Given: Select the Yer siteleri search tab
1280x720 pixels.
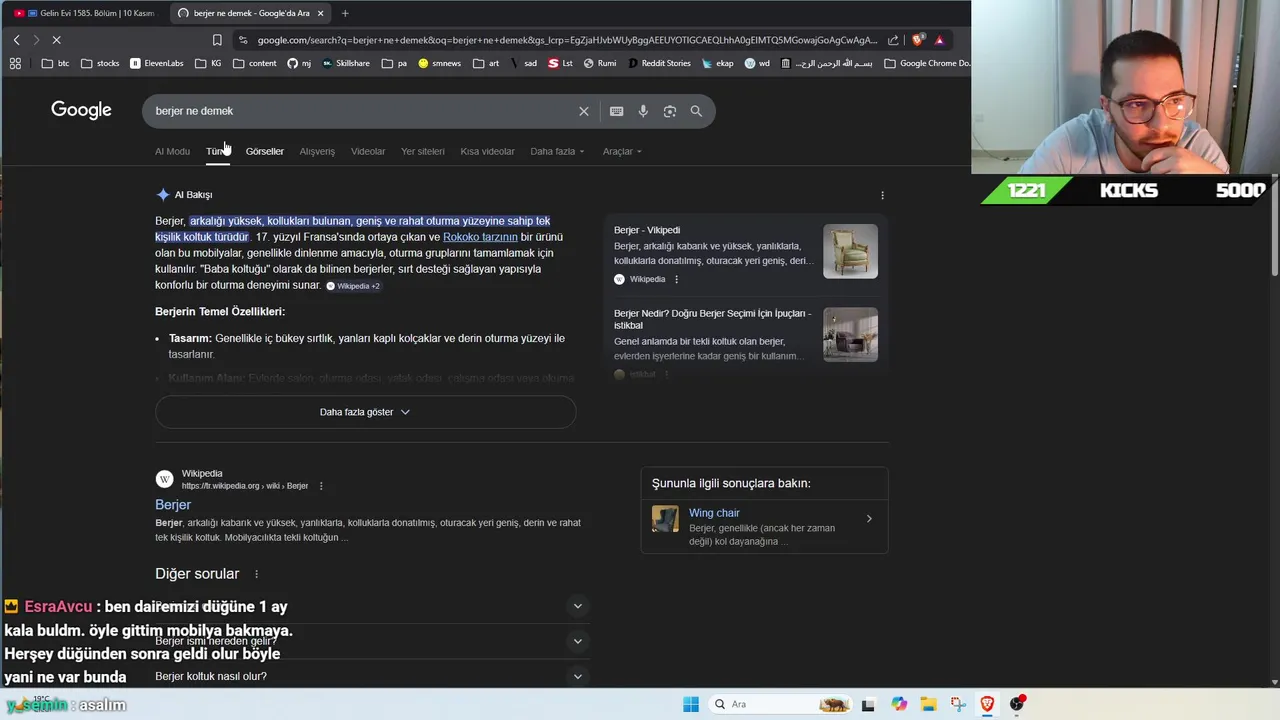Looking at the screenshot, I should pos(423,151).
